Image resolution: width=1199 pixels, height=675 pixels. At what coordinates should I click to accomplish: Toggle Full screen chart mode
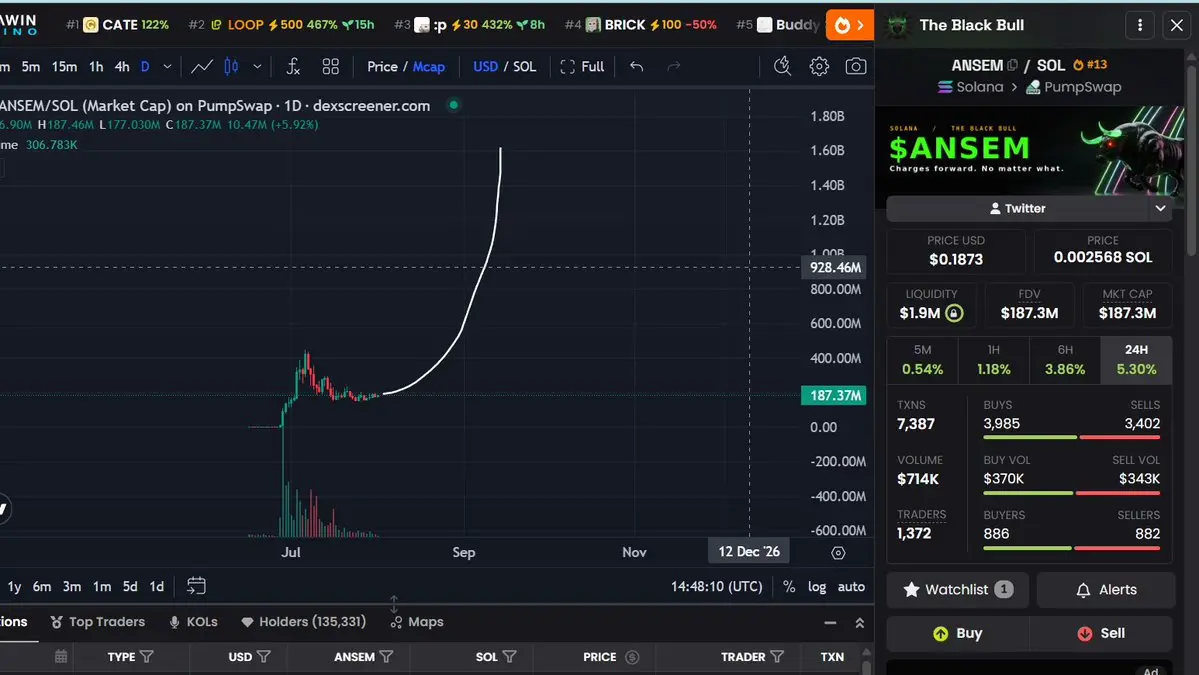click(582, 67)
